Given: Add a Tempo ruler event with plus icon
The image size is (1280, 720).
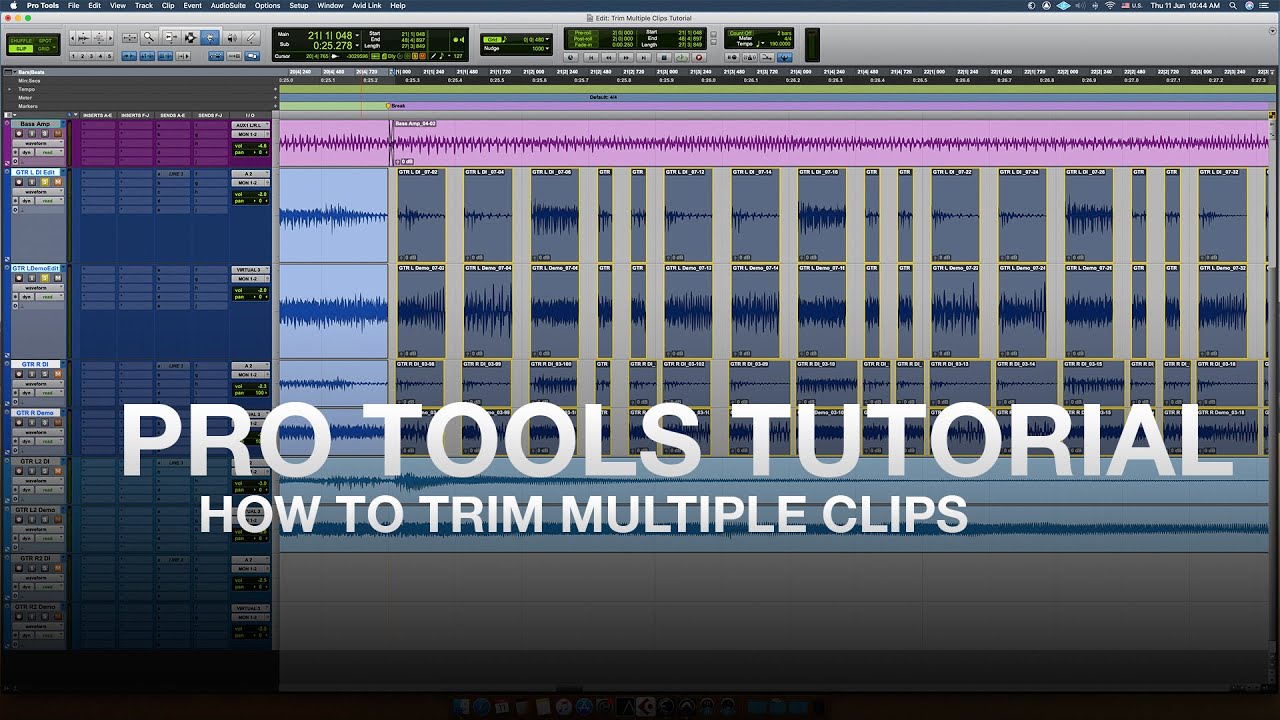Looking at the screenshot, I should [x=275, y=89].
